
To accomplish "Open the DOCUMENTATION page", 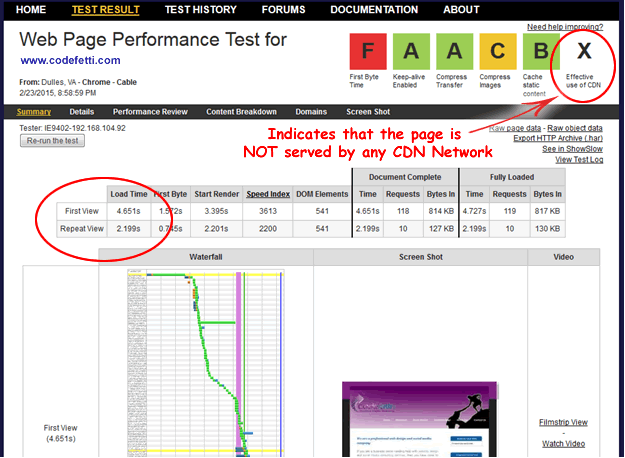I will (x=374, y=10).
